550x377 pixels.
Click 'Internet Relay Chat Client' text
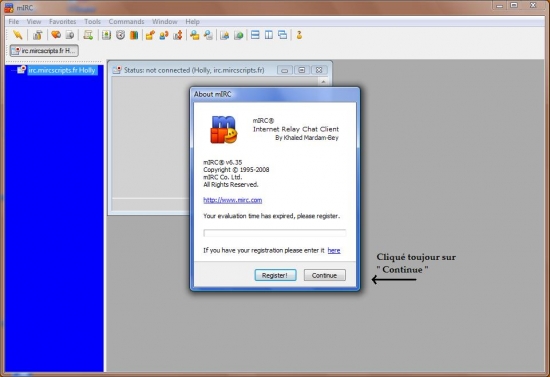[x=296, y=129]
